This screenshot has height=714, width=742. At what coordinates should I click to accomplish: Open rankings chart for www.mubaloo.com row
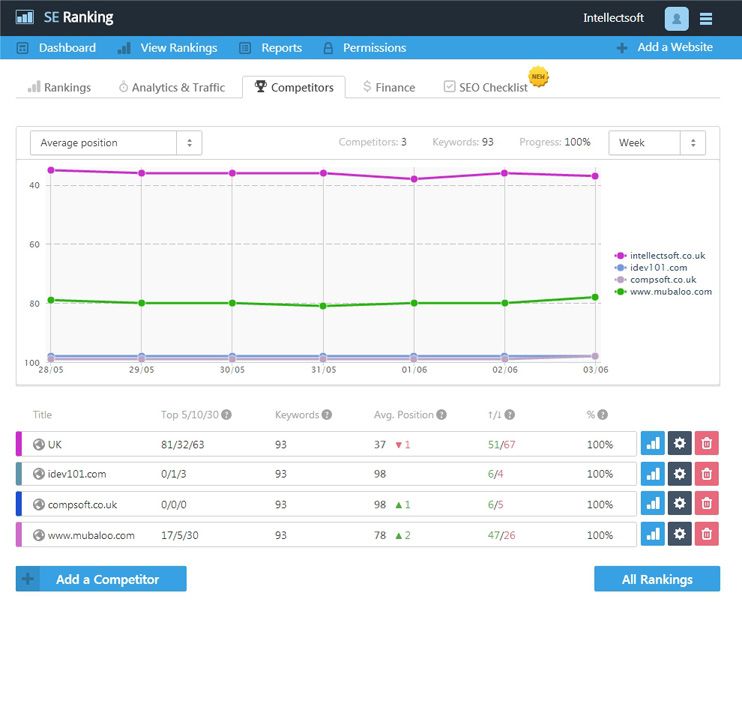click(x=653, y=534)
